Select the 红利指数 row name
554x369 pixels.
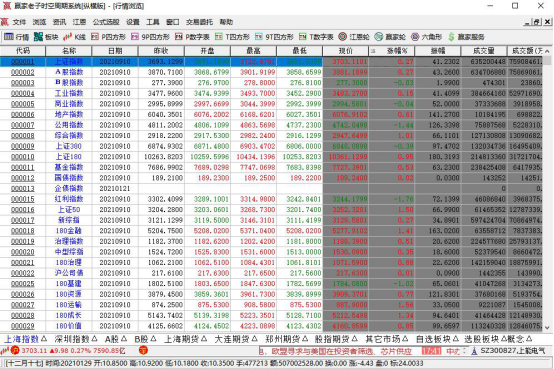[x=69, y=199]
